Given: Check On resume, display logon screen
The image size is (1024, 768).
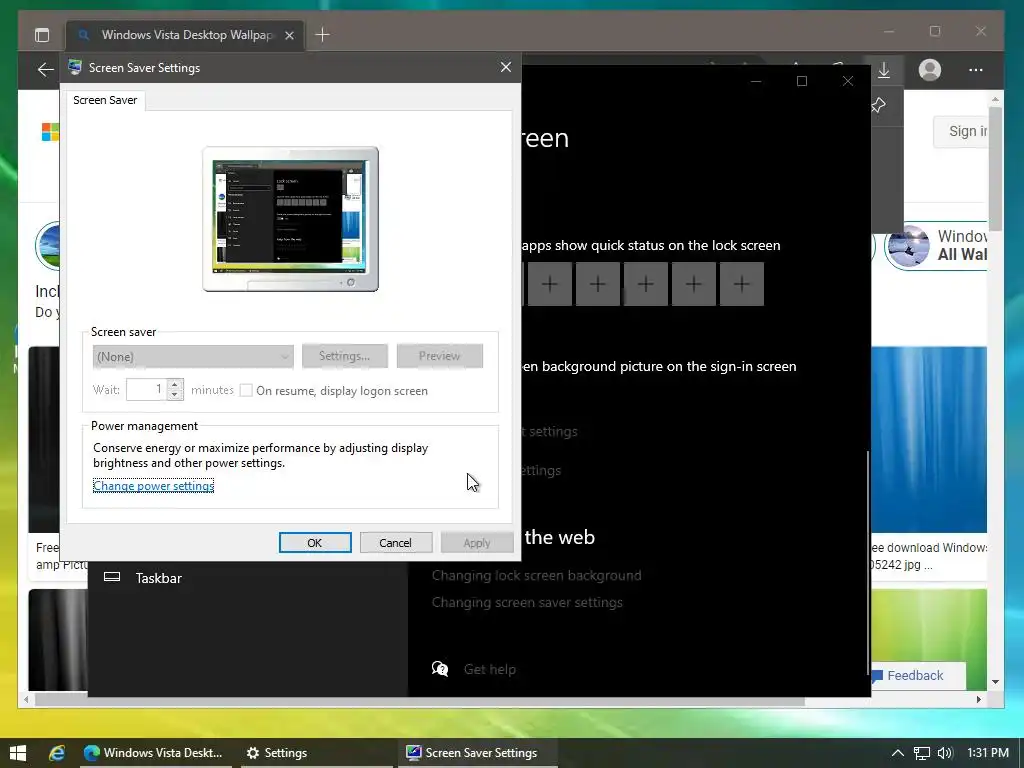Looking at the screenshot, I should tap(246, 391).
